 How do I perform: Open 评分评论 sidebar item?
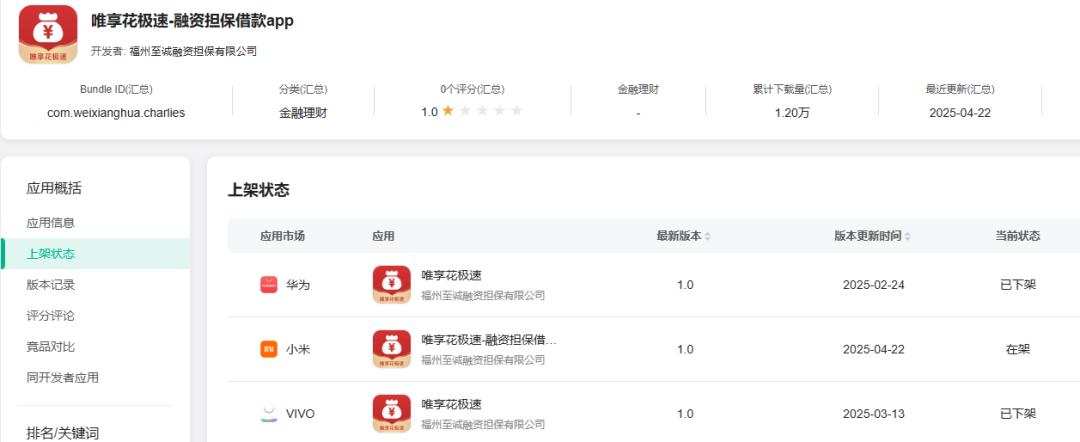[50, 315]
